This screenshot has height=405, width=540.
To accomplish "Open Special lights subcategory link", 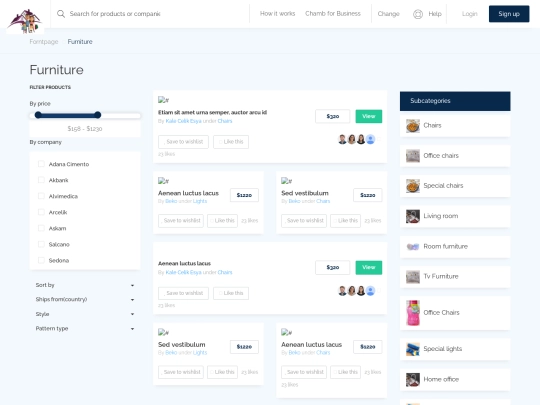I will tap(443, 349).
